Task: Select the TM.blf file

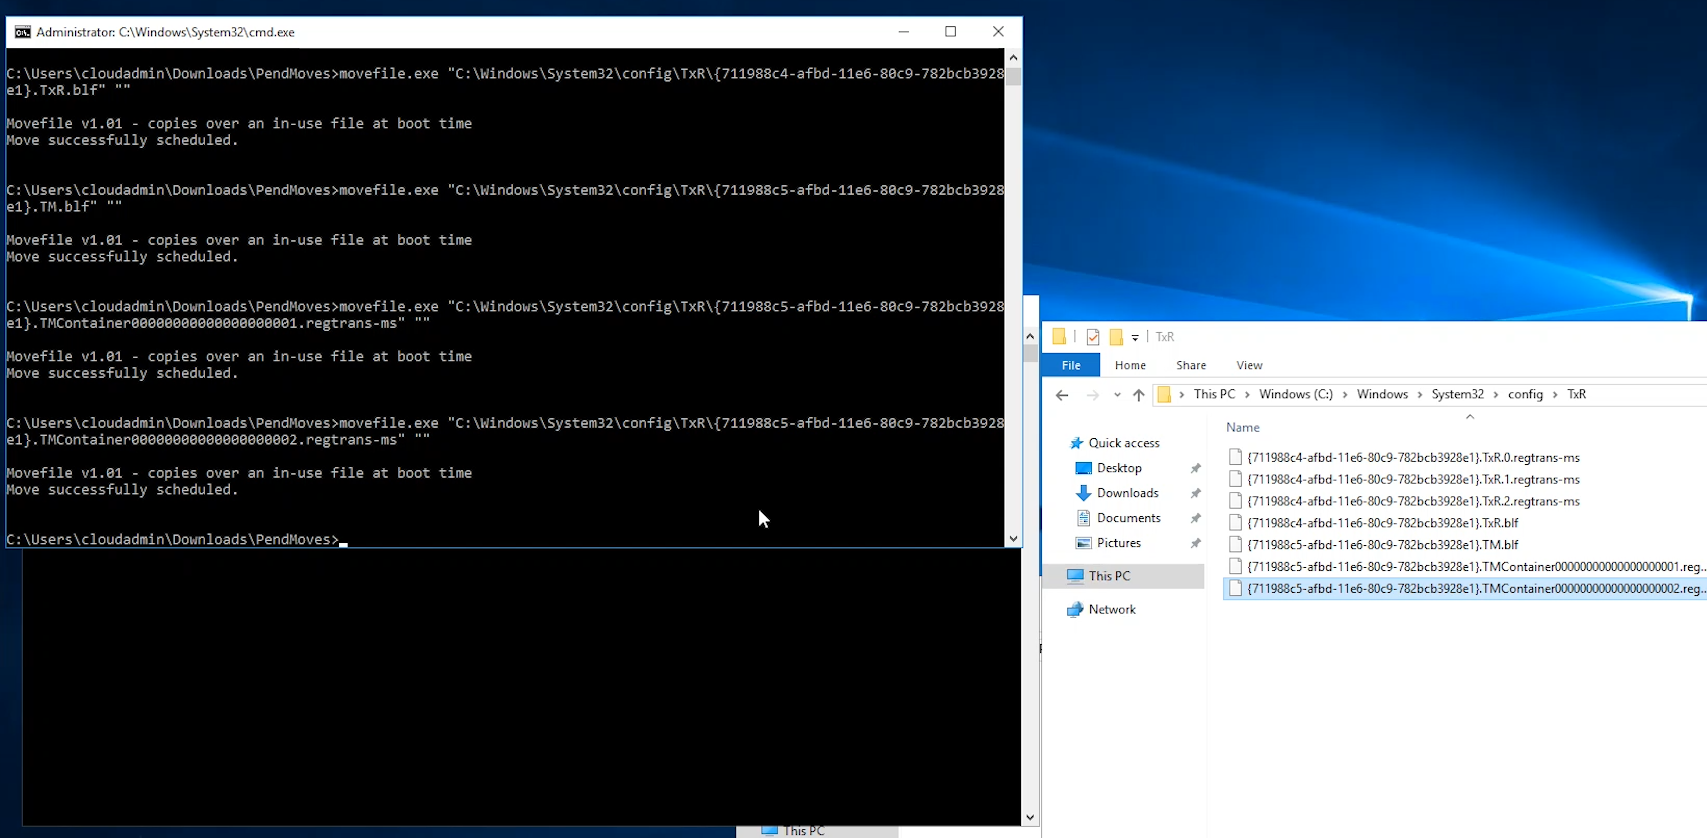Action: tap(1383, 545)
